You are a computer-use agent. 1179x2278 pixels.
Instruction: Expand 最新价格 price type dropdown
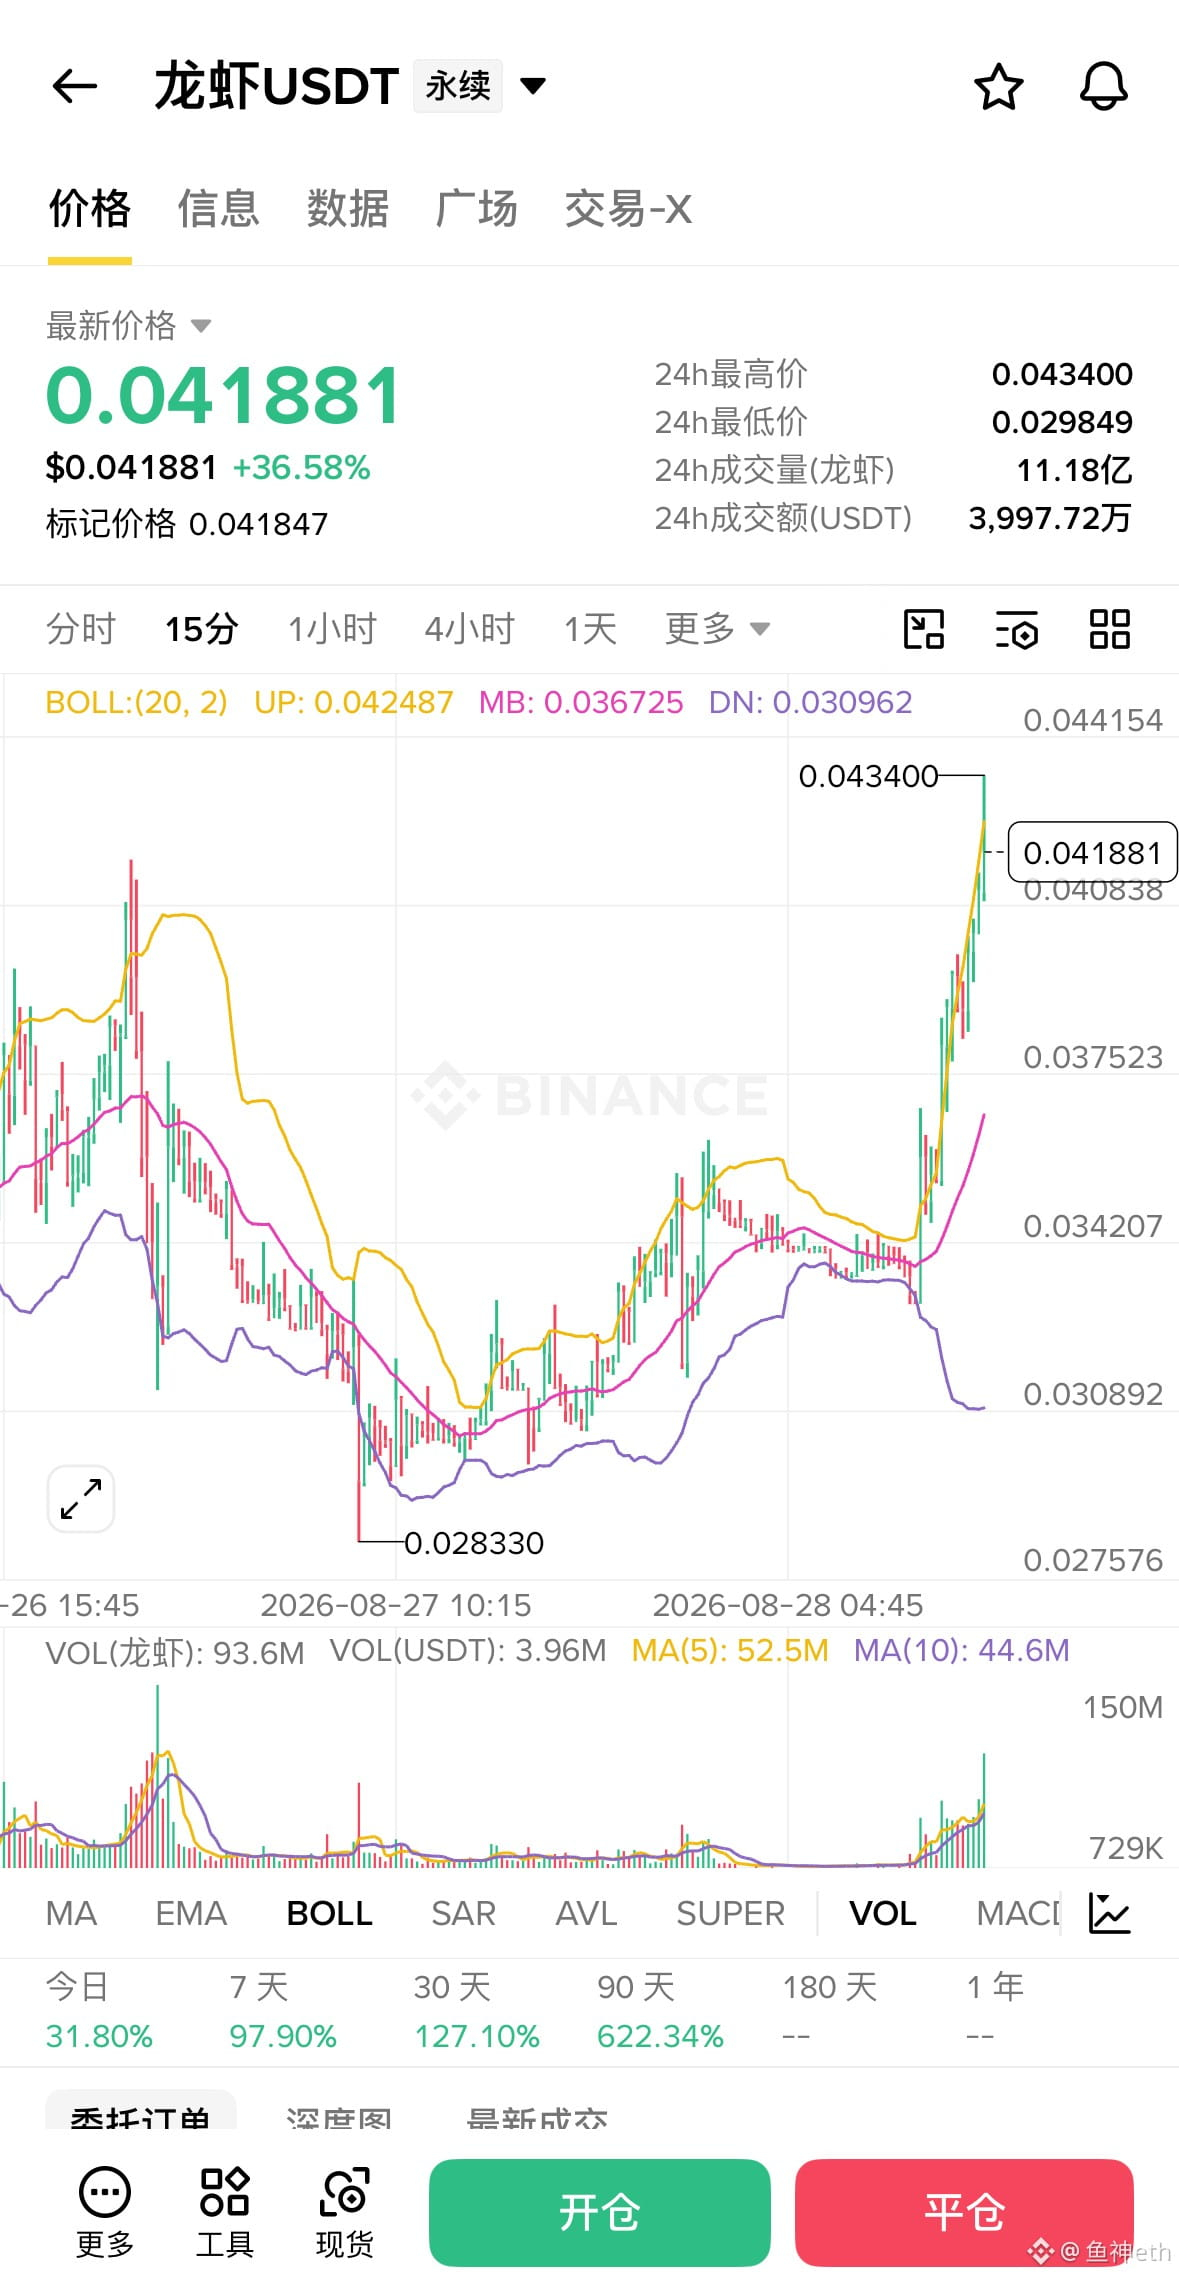coord(129,326)
